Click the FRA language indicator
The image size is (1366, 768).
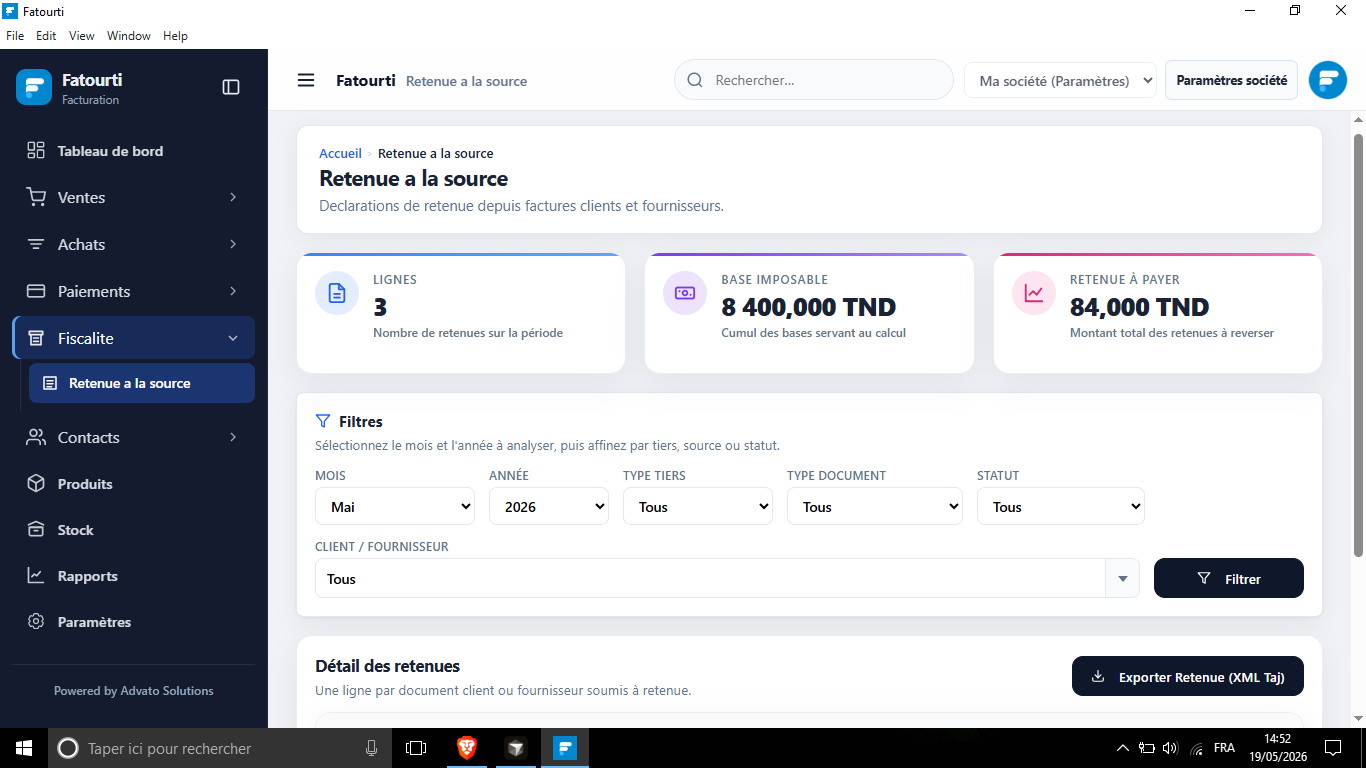click(x=1224, y=748)
